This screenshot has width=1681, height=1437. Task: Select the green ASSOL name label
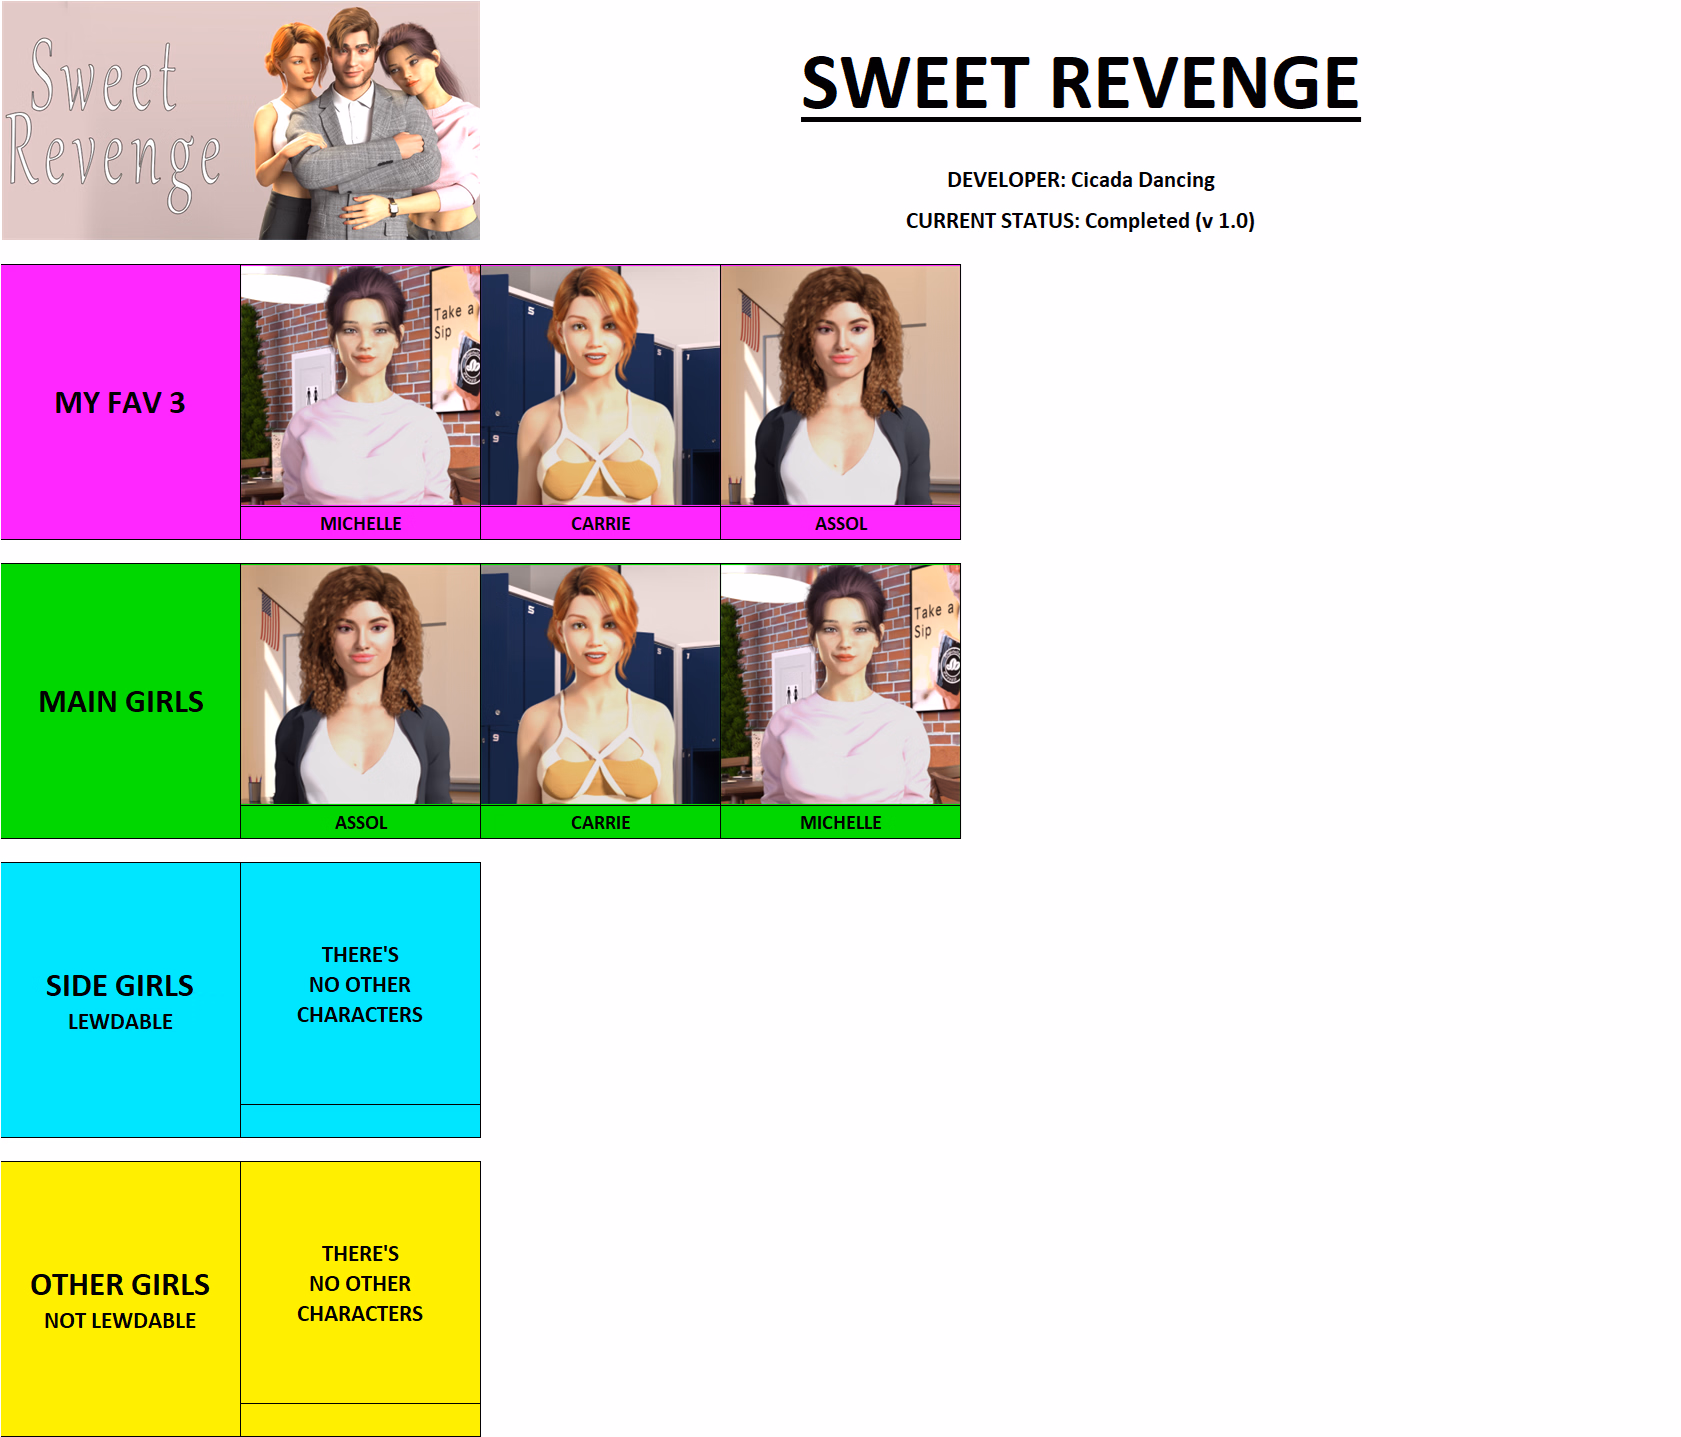pyautogui.click(x=360, y=822)
